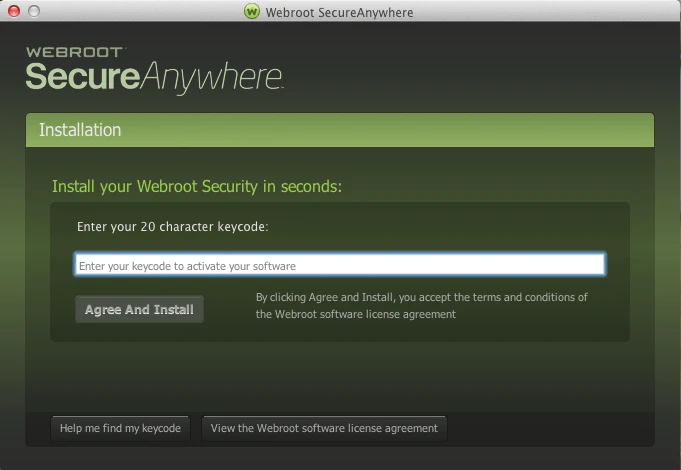The width and height of the screenshot is (681, 470).
Task: Close the Webroot SecureAnywhere window
Action: 14,11
